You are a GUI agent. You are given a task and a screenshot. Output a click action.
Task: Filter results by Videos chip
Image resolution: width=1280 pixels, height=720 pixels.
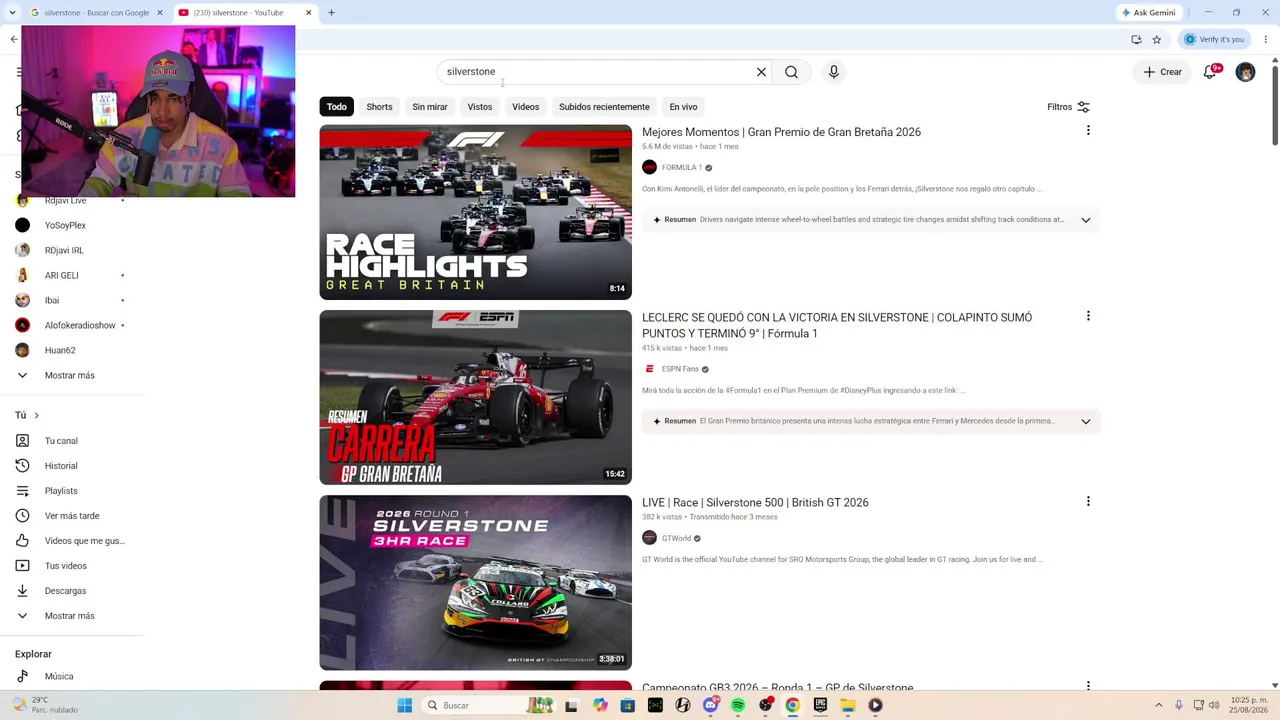click(x=526, y=107)
